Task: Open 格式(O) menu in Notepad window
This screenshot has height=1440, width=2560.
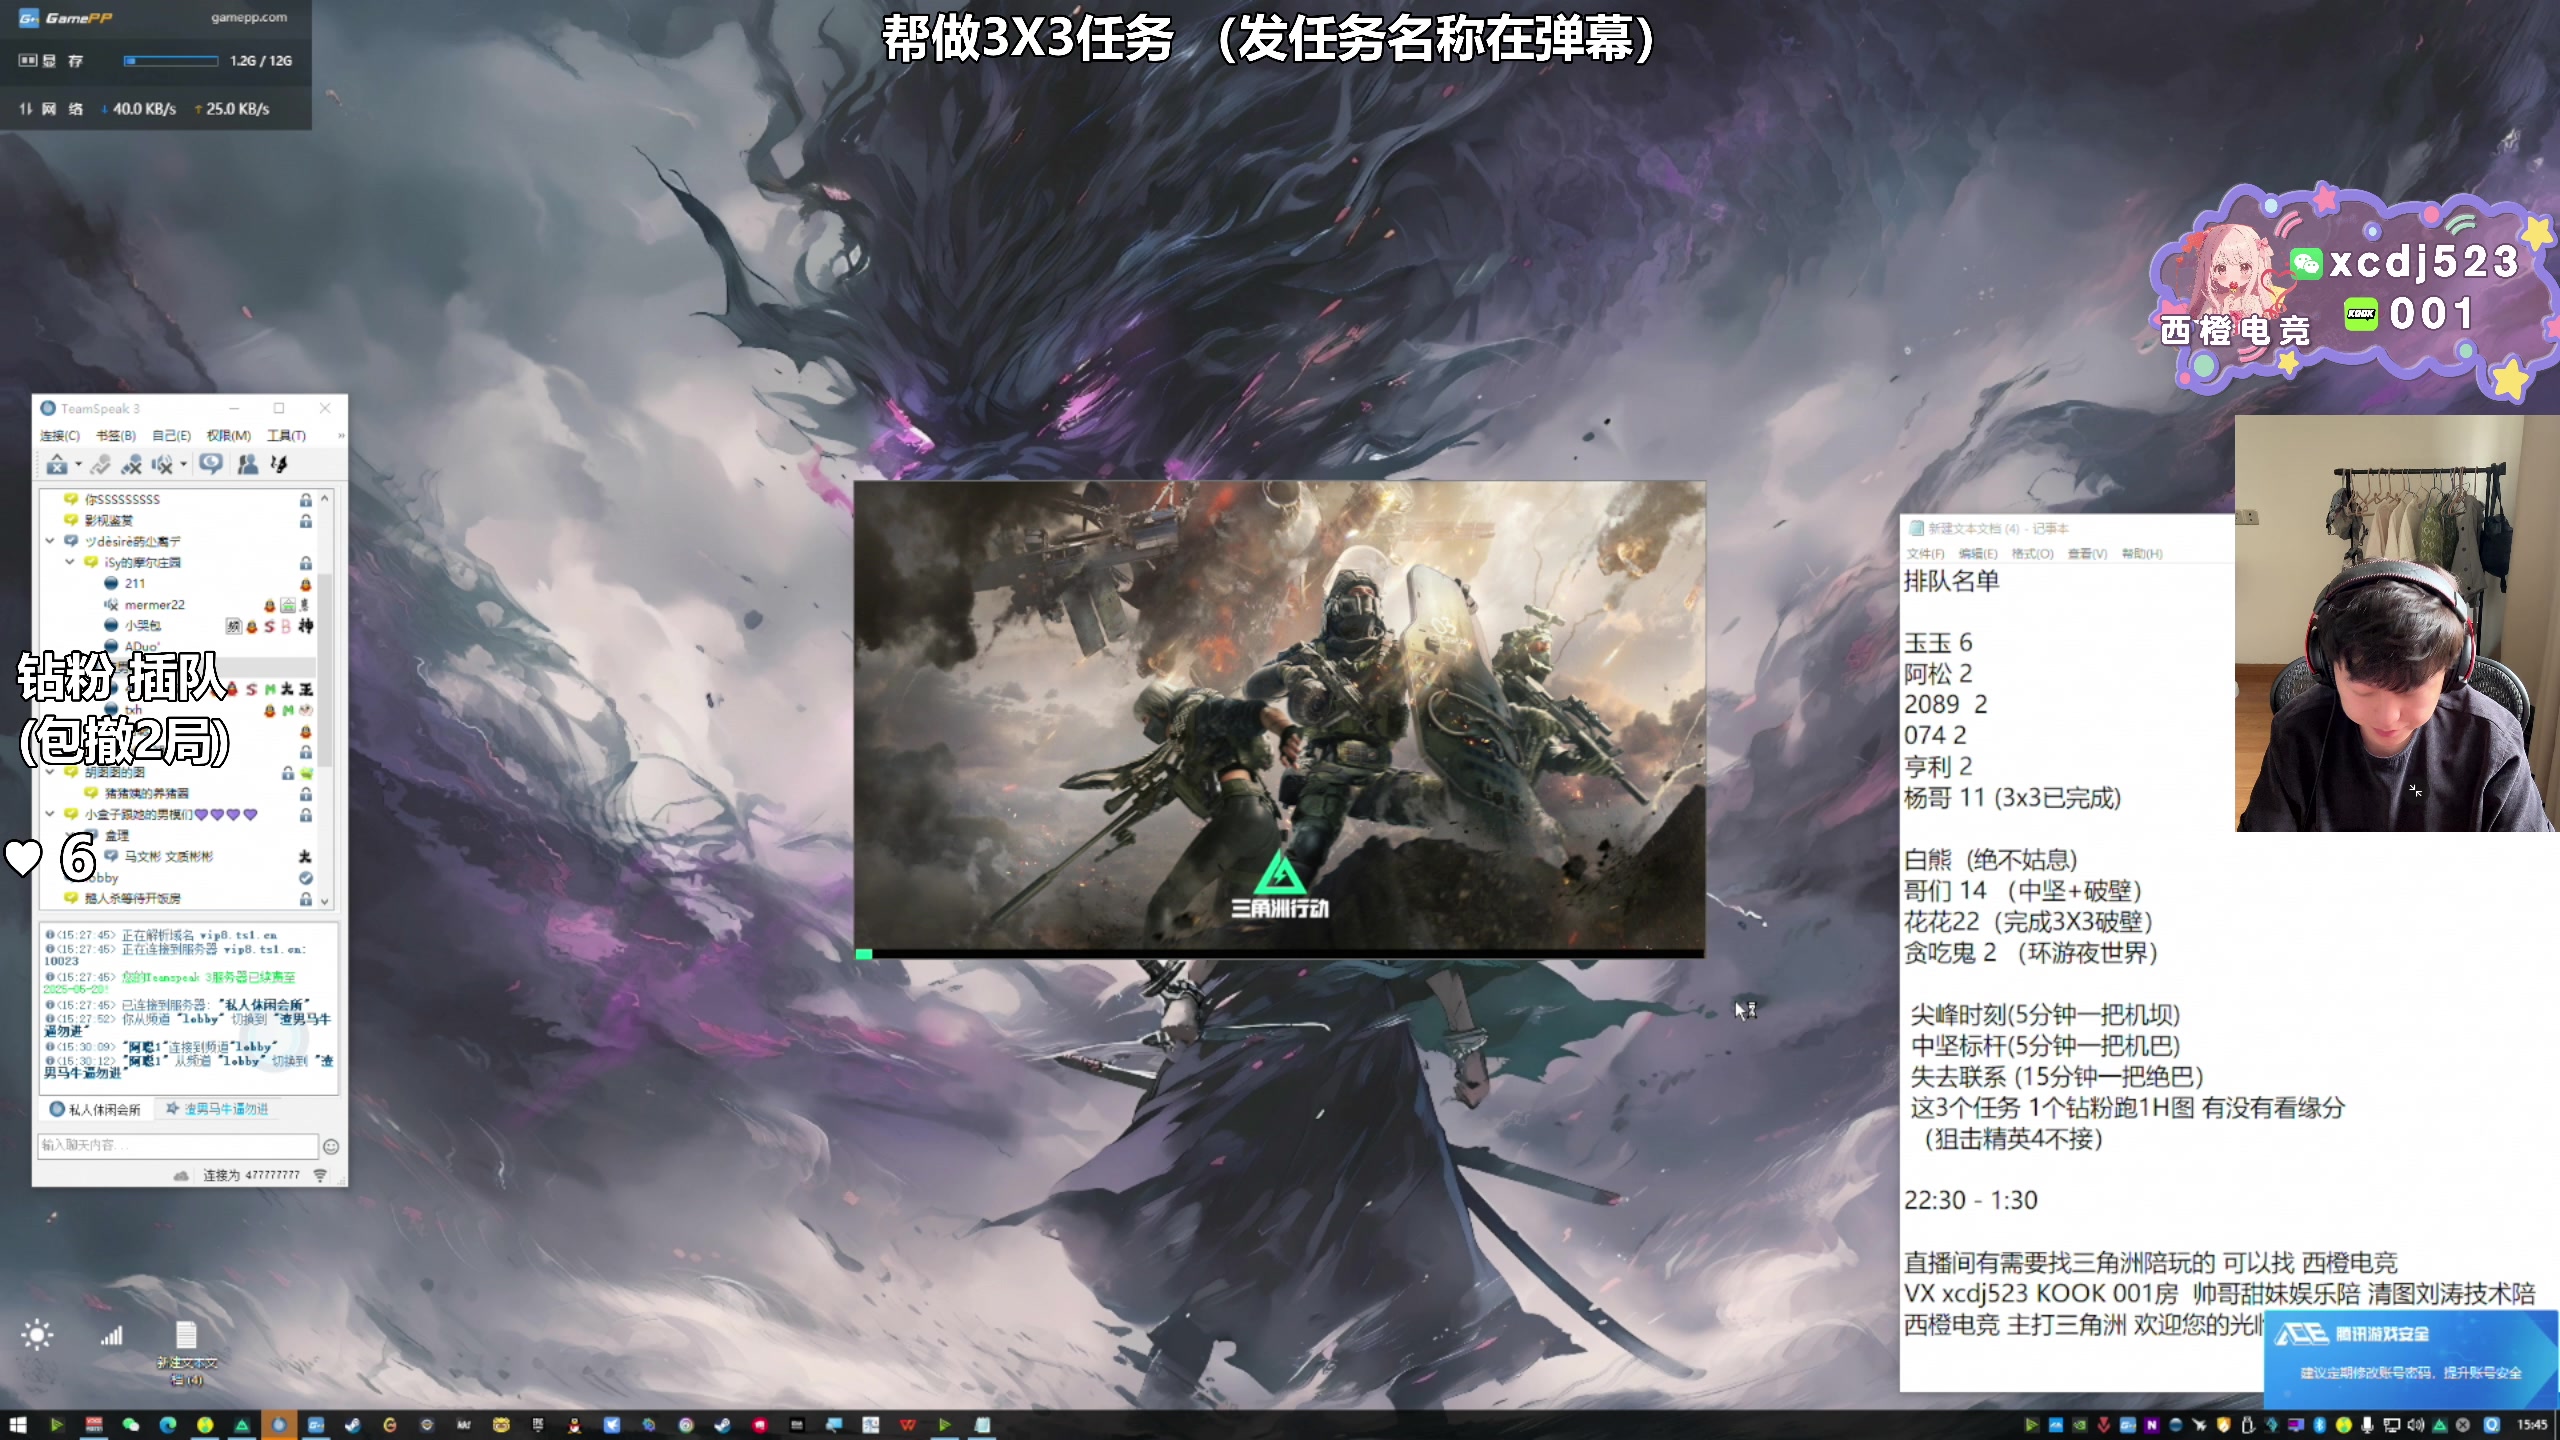Action: click(2032, 553)
